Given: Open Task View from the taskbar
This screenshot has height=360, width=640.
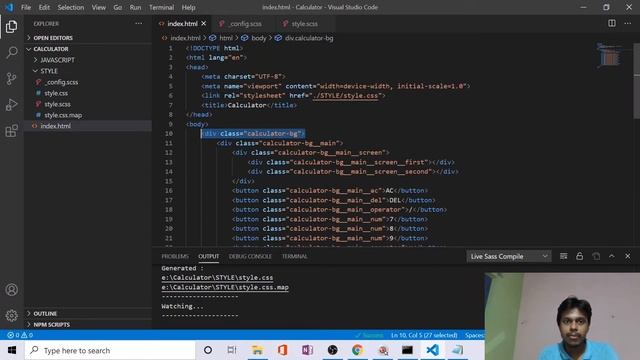Looking at the screenshot, I should pos(232,350).
